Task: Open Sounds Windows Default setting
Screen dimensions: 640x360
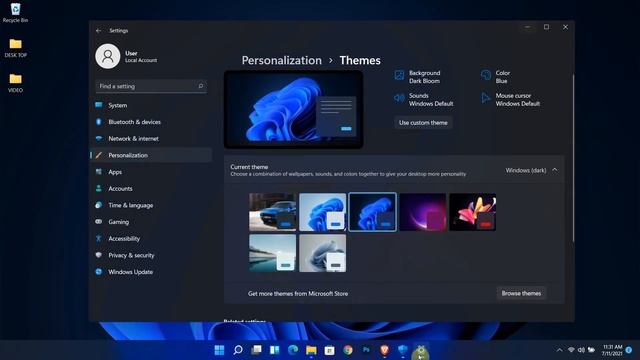Action: 424,100
